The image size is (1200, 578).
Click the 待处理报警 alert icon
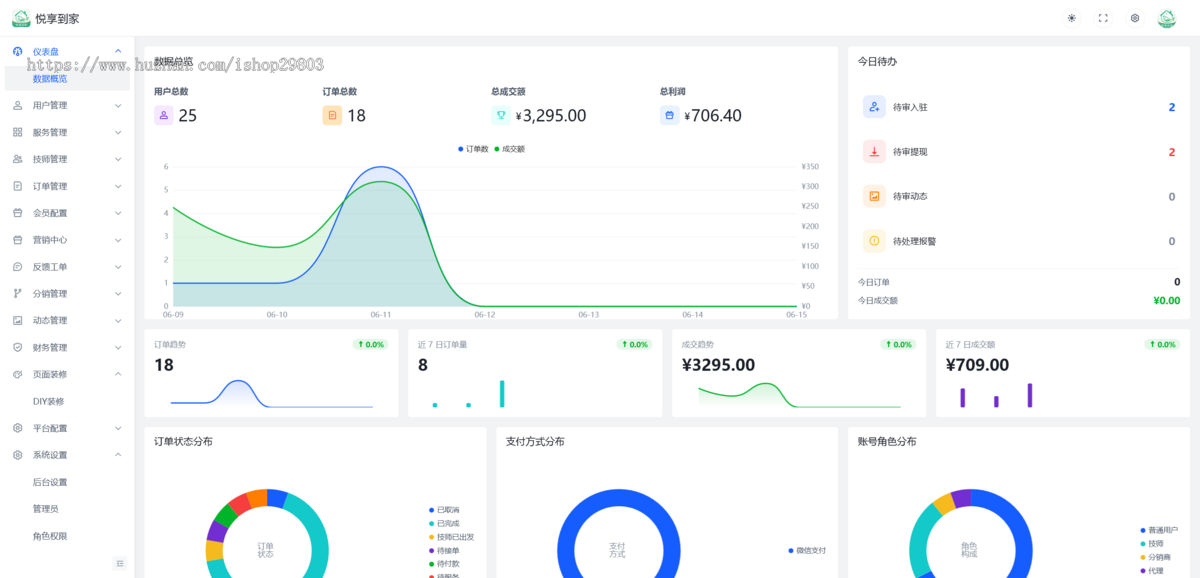pos(874,241)
